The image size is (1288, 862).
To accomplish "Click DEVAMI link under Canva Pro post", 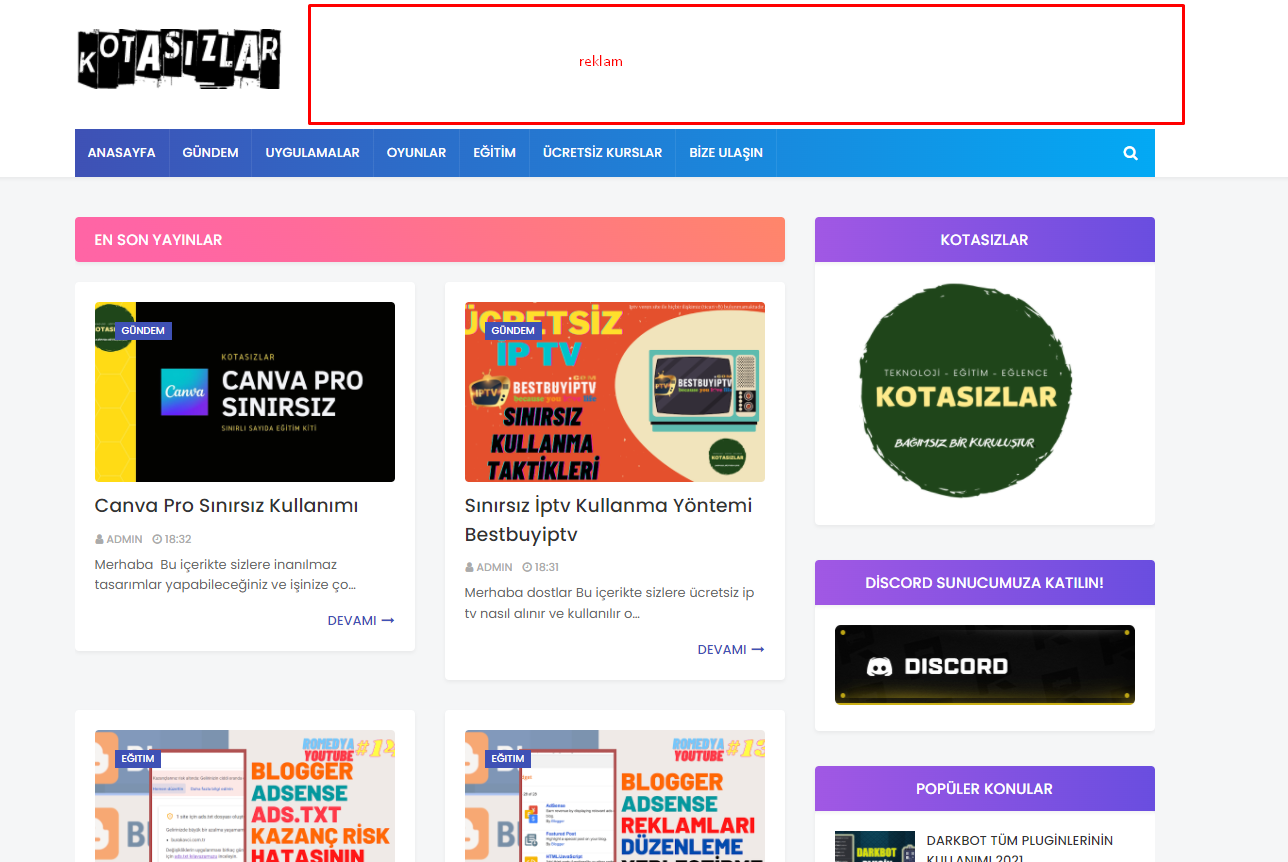I will (361, 620).
